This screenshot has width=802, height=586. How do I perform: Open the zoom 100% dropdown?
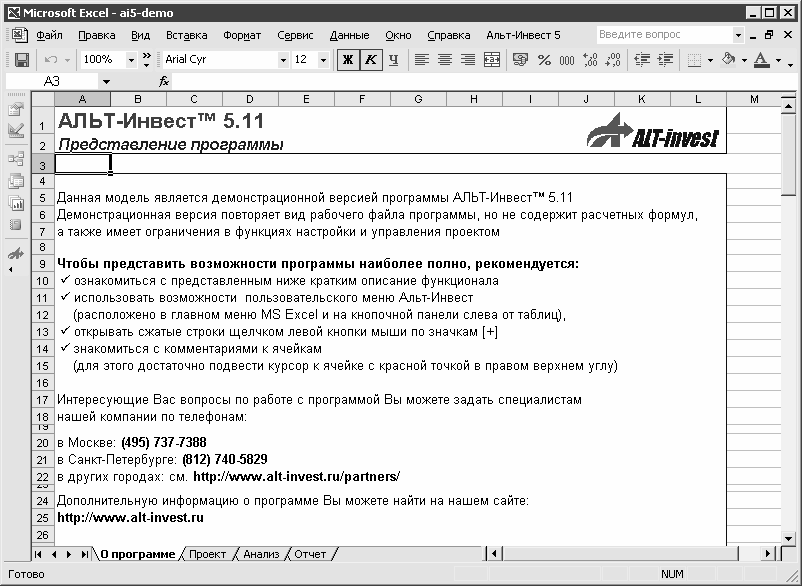[131, 60]
